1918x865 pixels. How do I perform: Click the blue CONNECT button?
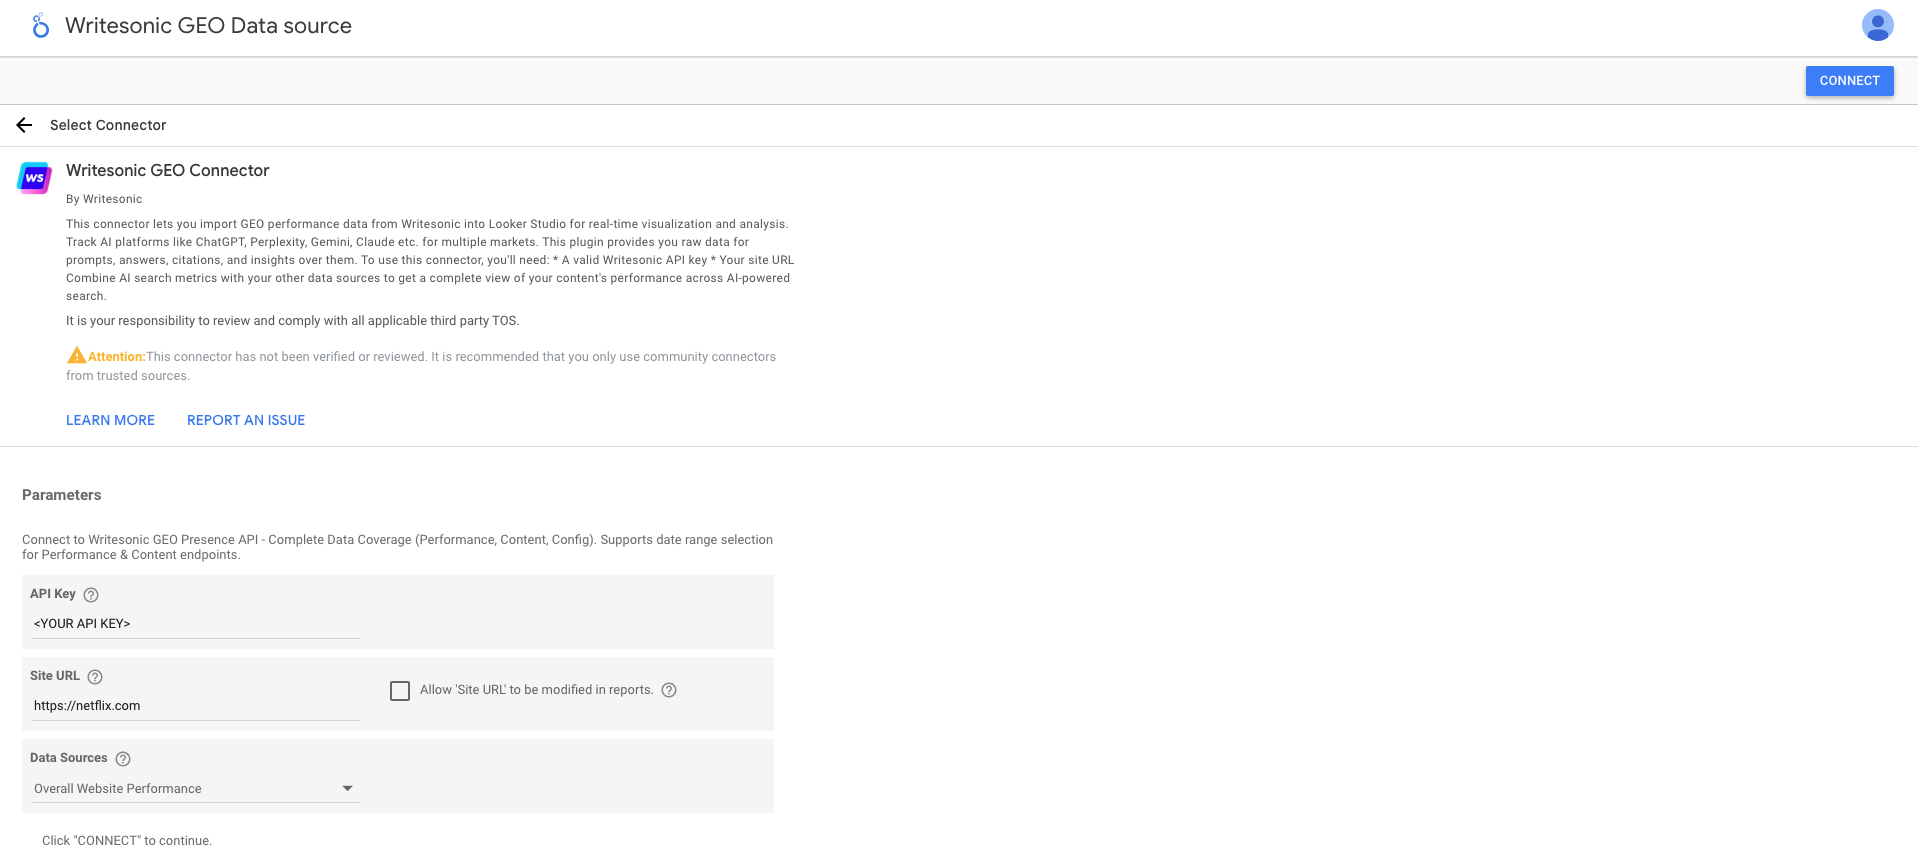coord(1849,81)
